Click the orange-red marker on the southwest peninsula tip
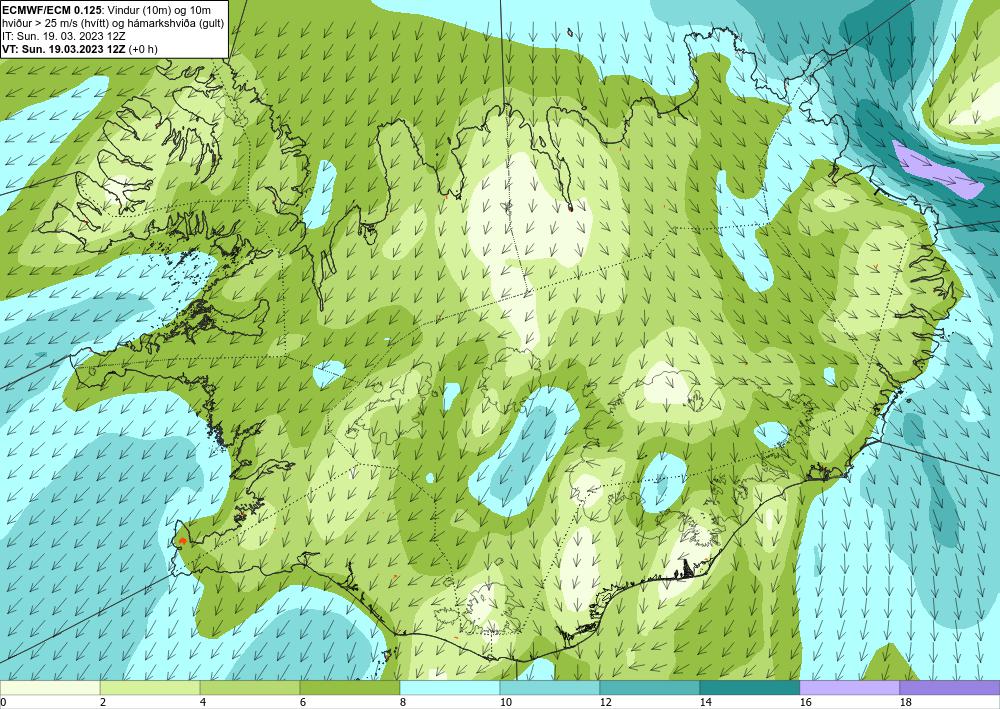 point(183,541)
